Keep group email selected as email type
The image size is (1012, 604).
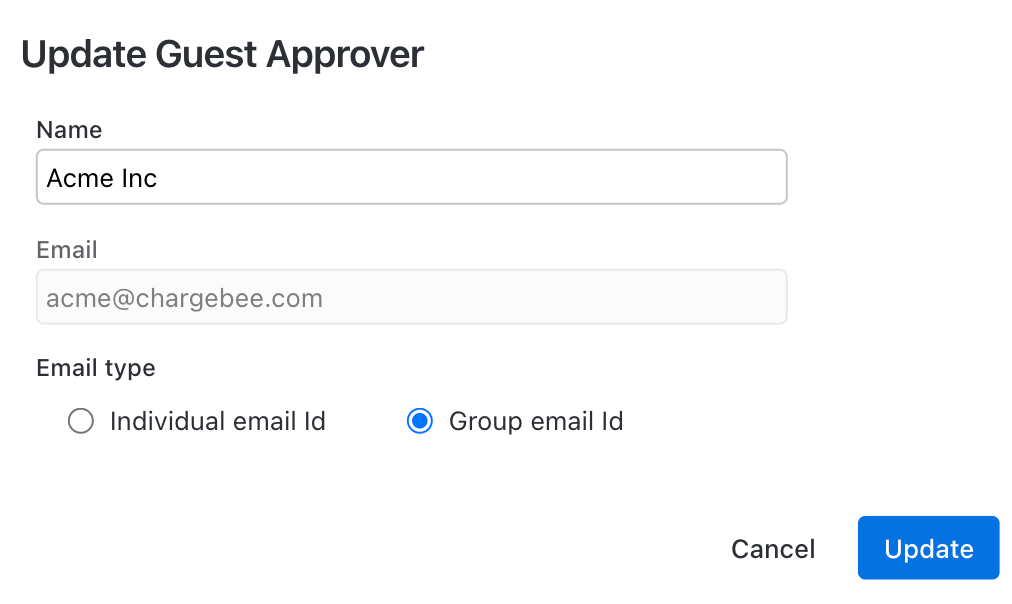[x=420, y=421]
